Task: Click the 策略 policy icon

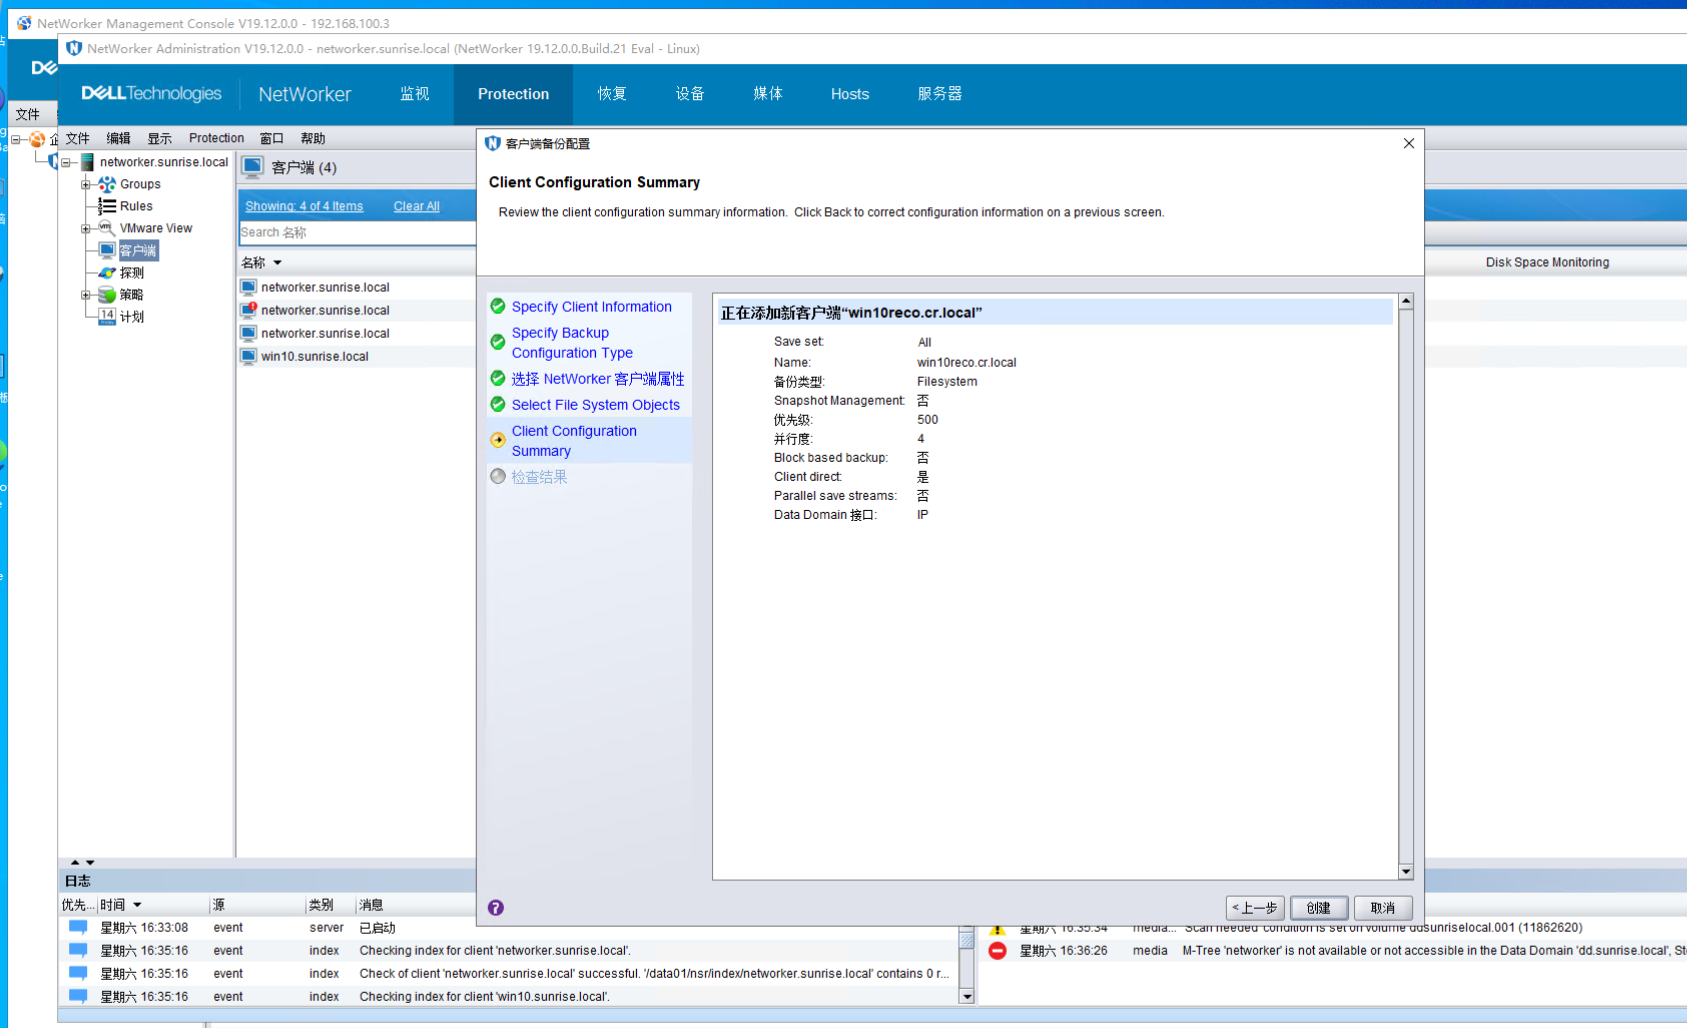Action: point(107,294)
